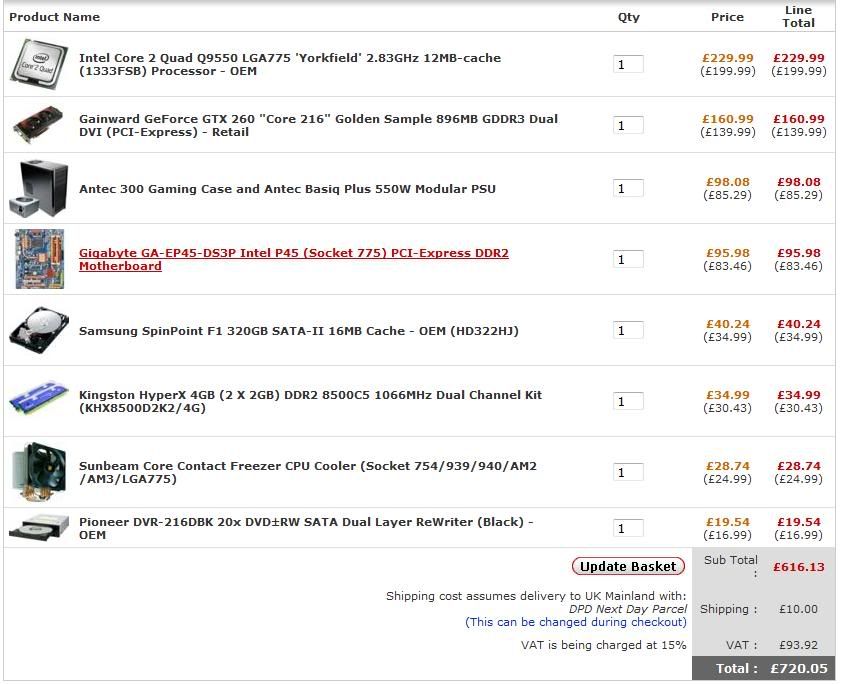The image size is (846, 684).
Task: Edit quantity field for Kingston HyperX memory
Action: coord(628,402)
